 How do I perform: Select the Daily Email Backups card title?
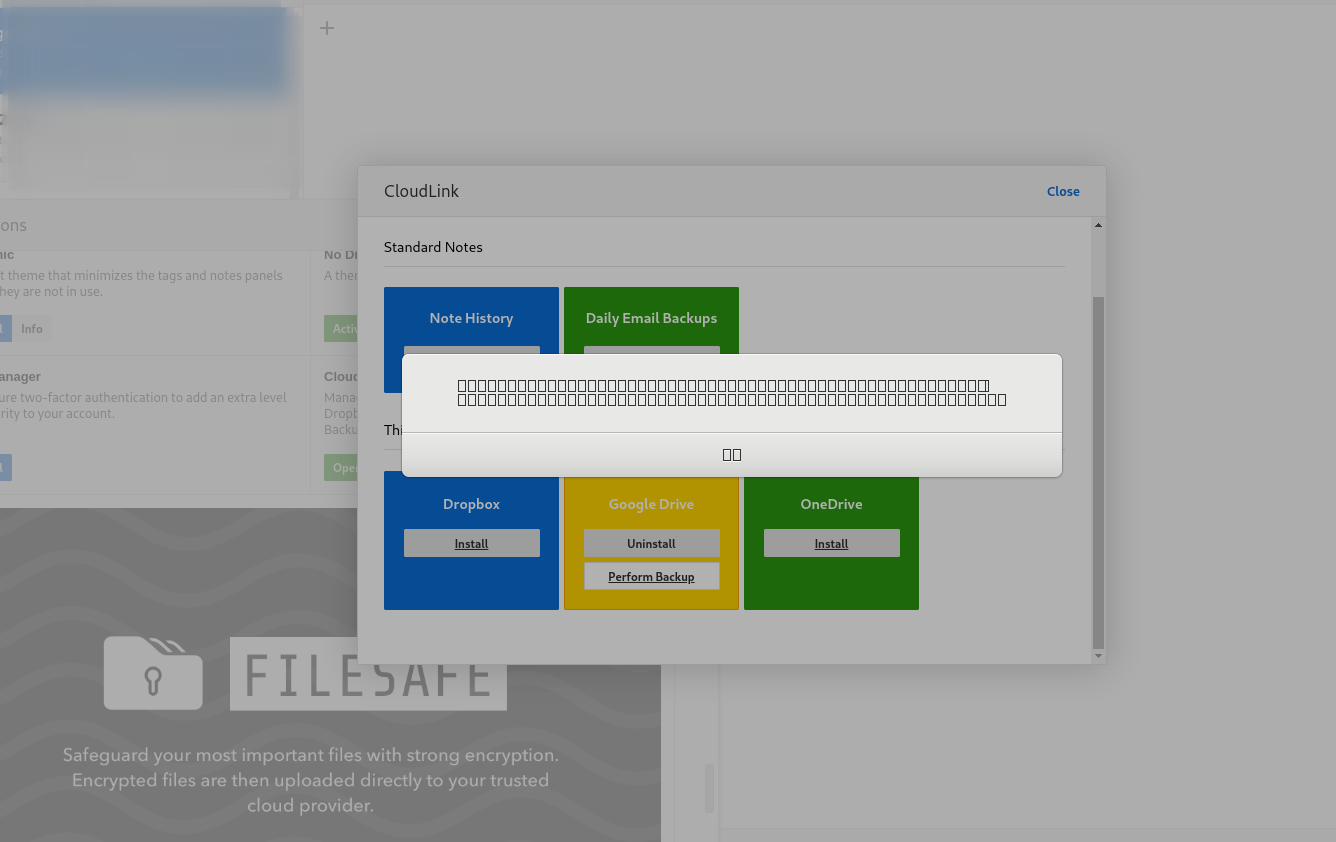652,318
